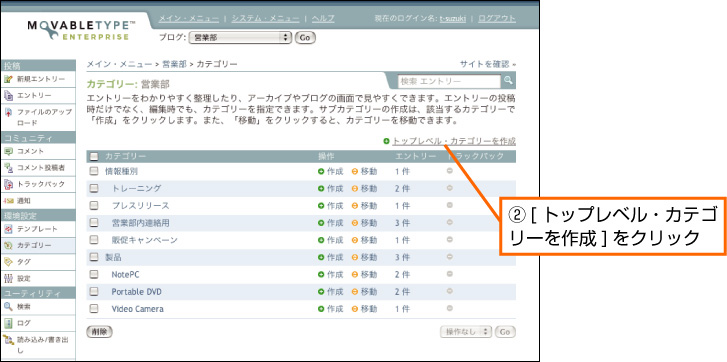Image resolution: width=727 pixels, height=362 pixels.
Task: Click green 作成 icon in 情報種別 row
Action: tap(321, 171)
